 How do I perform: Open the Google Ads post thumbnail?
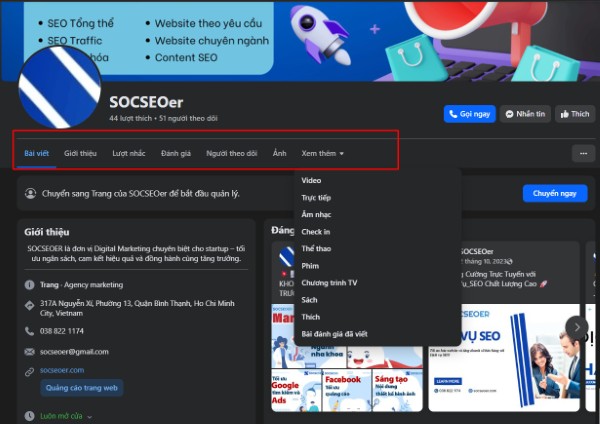click(x=296, y=391)
